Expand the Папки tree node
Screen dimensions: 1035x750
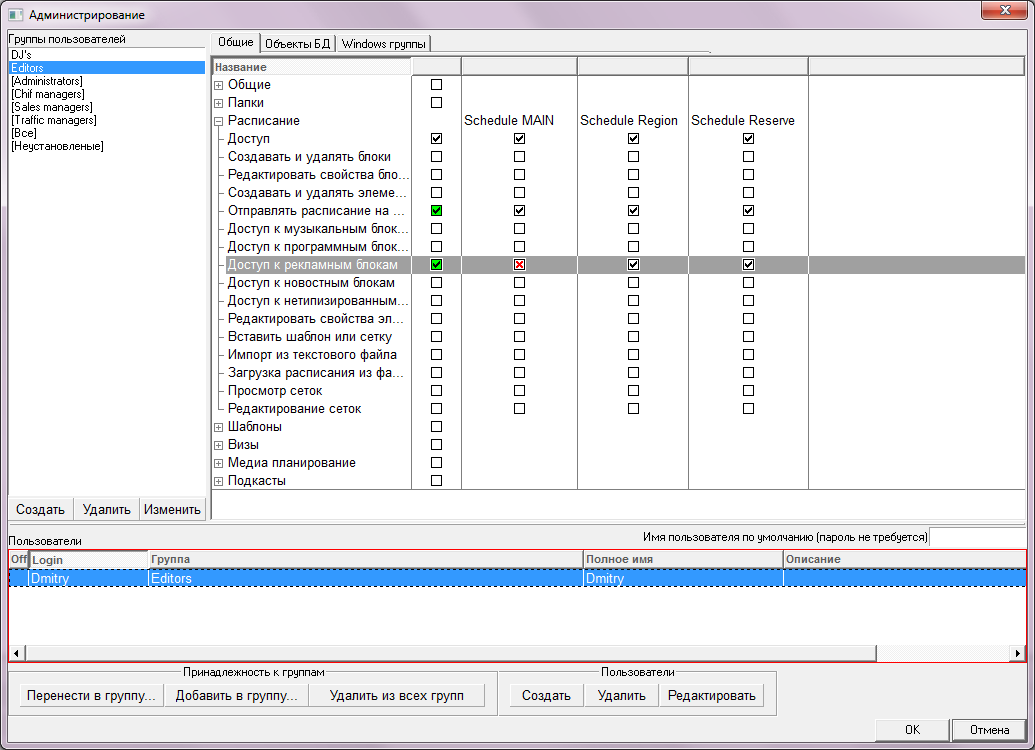(x=218, y=103)
